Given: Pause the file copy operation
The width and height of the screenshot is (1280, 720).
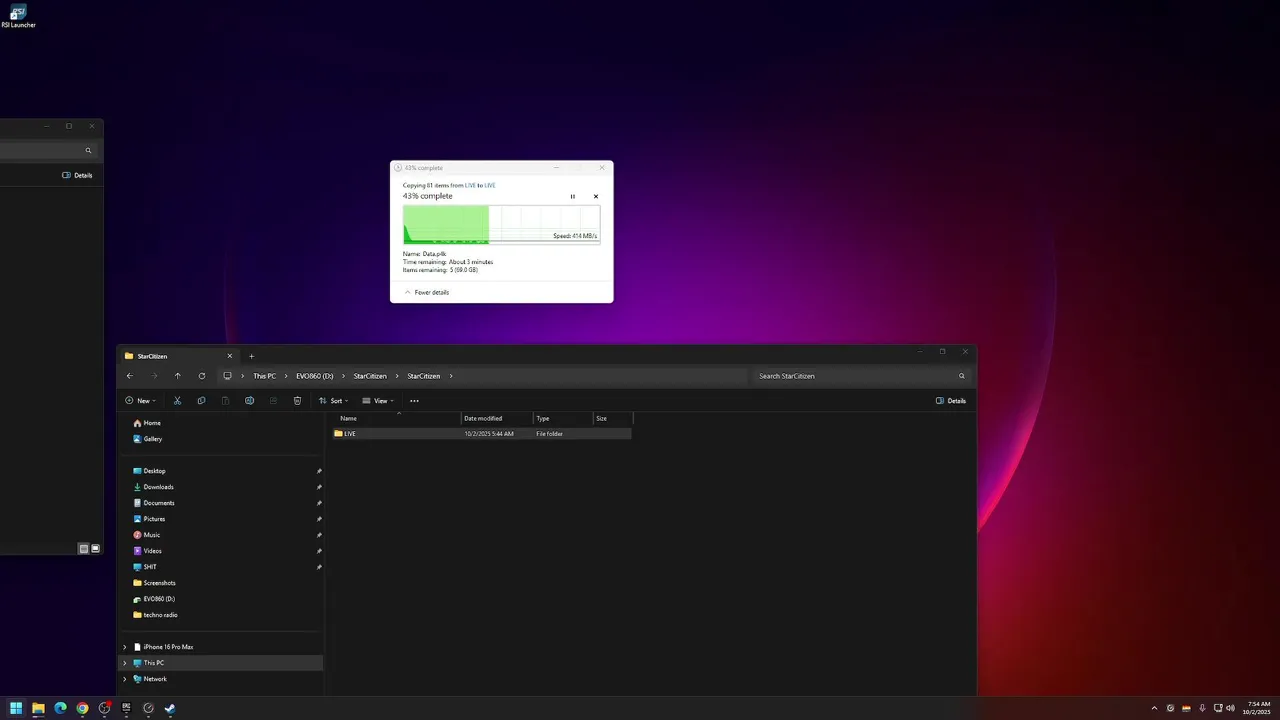Looking at the screenshot, I should point(573,197).
